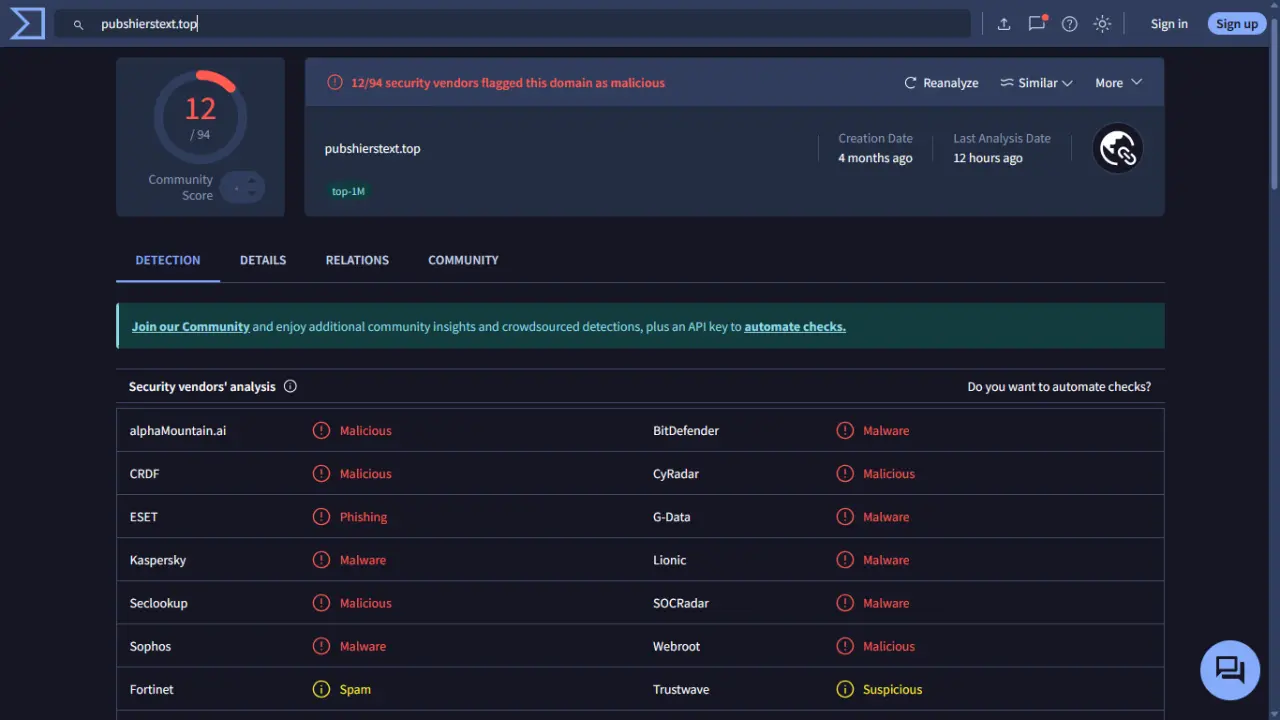Click yellow info icon in Trustwave row

click(845, 689)
